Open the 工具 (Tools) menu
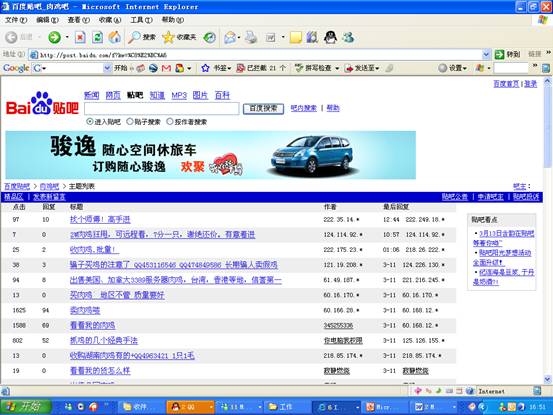 pos(141,20)
